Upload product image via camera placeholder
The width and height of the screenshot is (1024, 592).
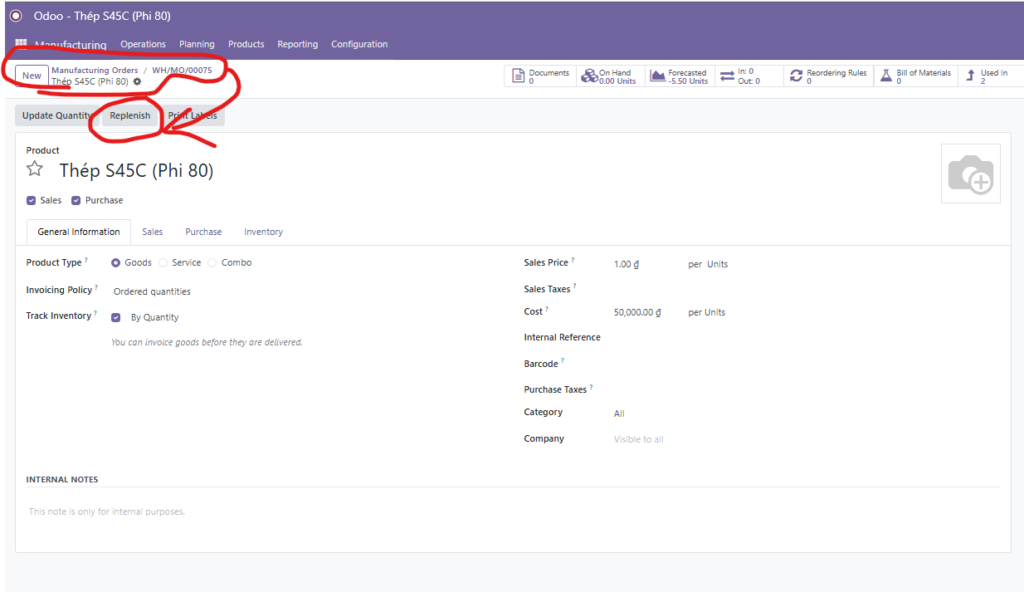pos(970,174)
